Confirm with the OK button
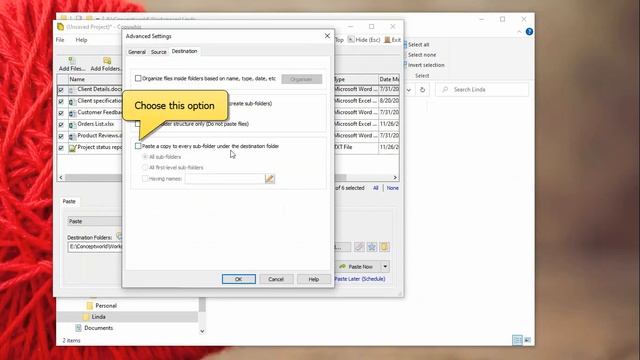Image resolution: width=640 pixels, height=360 pixels. [239, 279]
